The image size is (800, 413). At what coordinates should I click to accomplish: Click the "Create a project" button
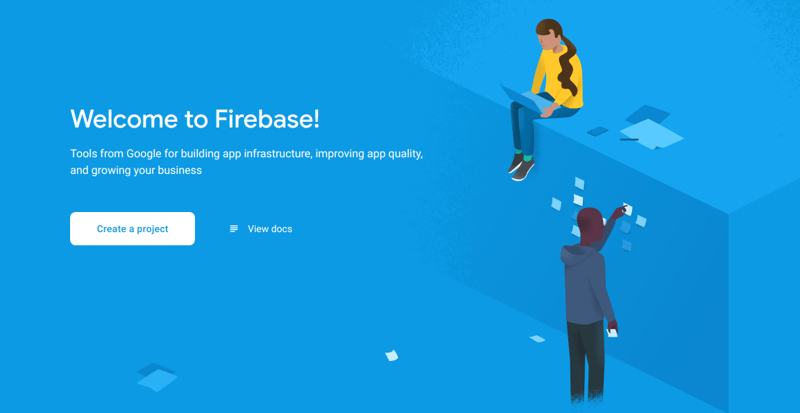pos(132,229)
